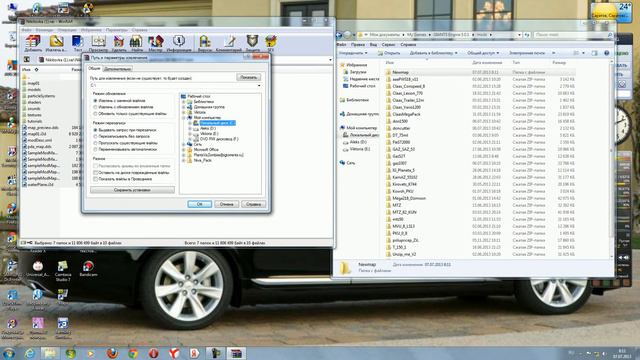Open the Windows Start button
The width and height of the screenshot is (640, 360).
pos(9,353)
